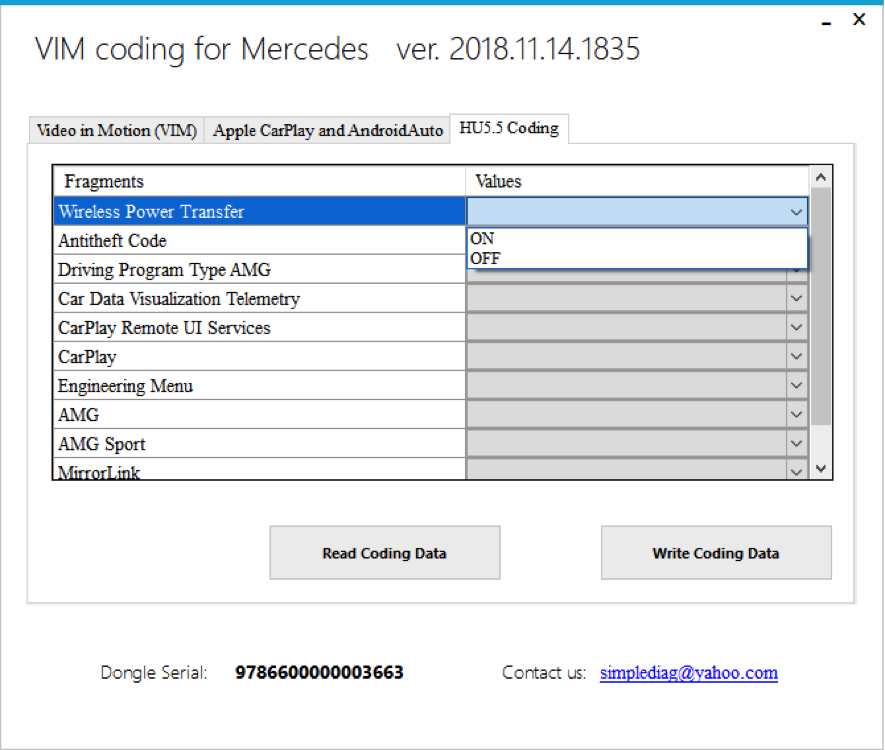
Task: Choose OFF in the Wireless Power Transfer dropdown
Action: pos(637,258)
